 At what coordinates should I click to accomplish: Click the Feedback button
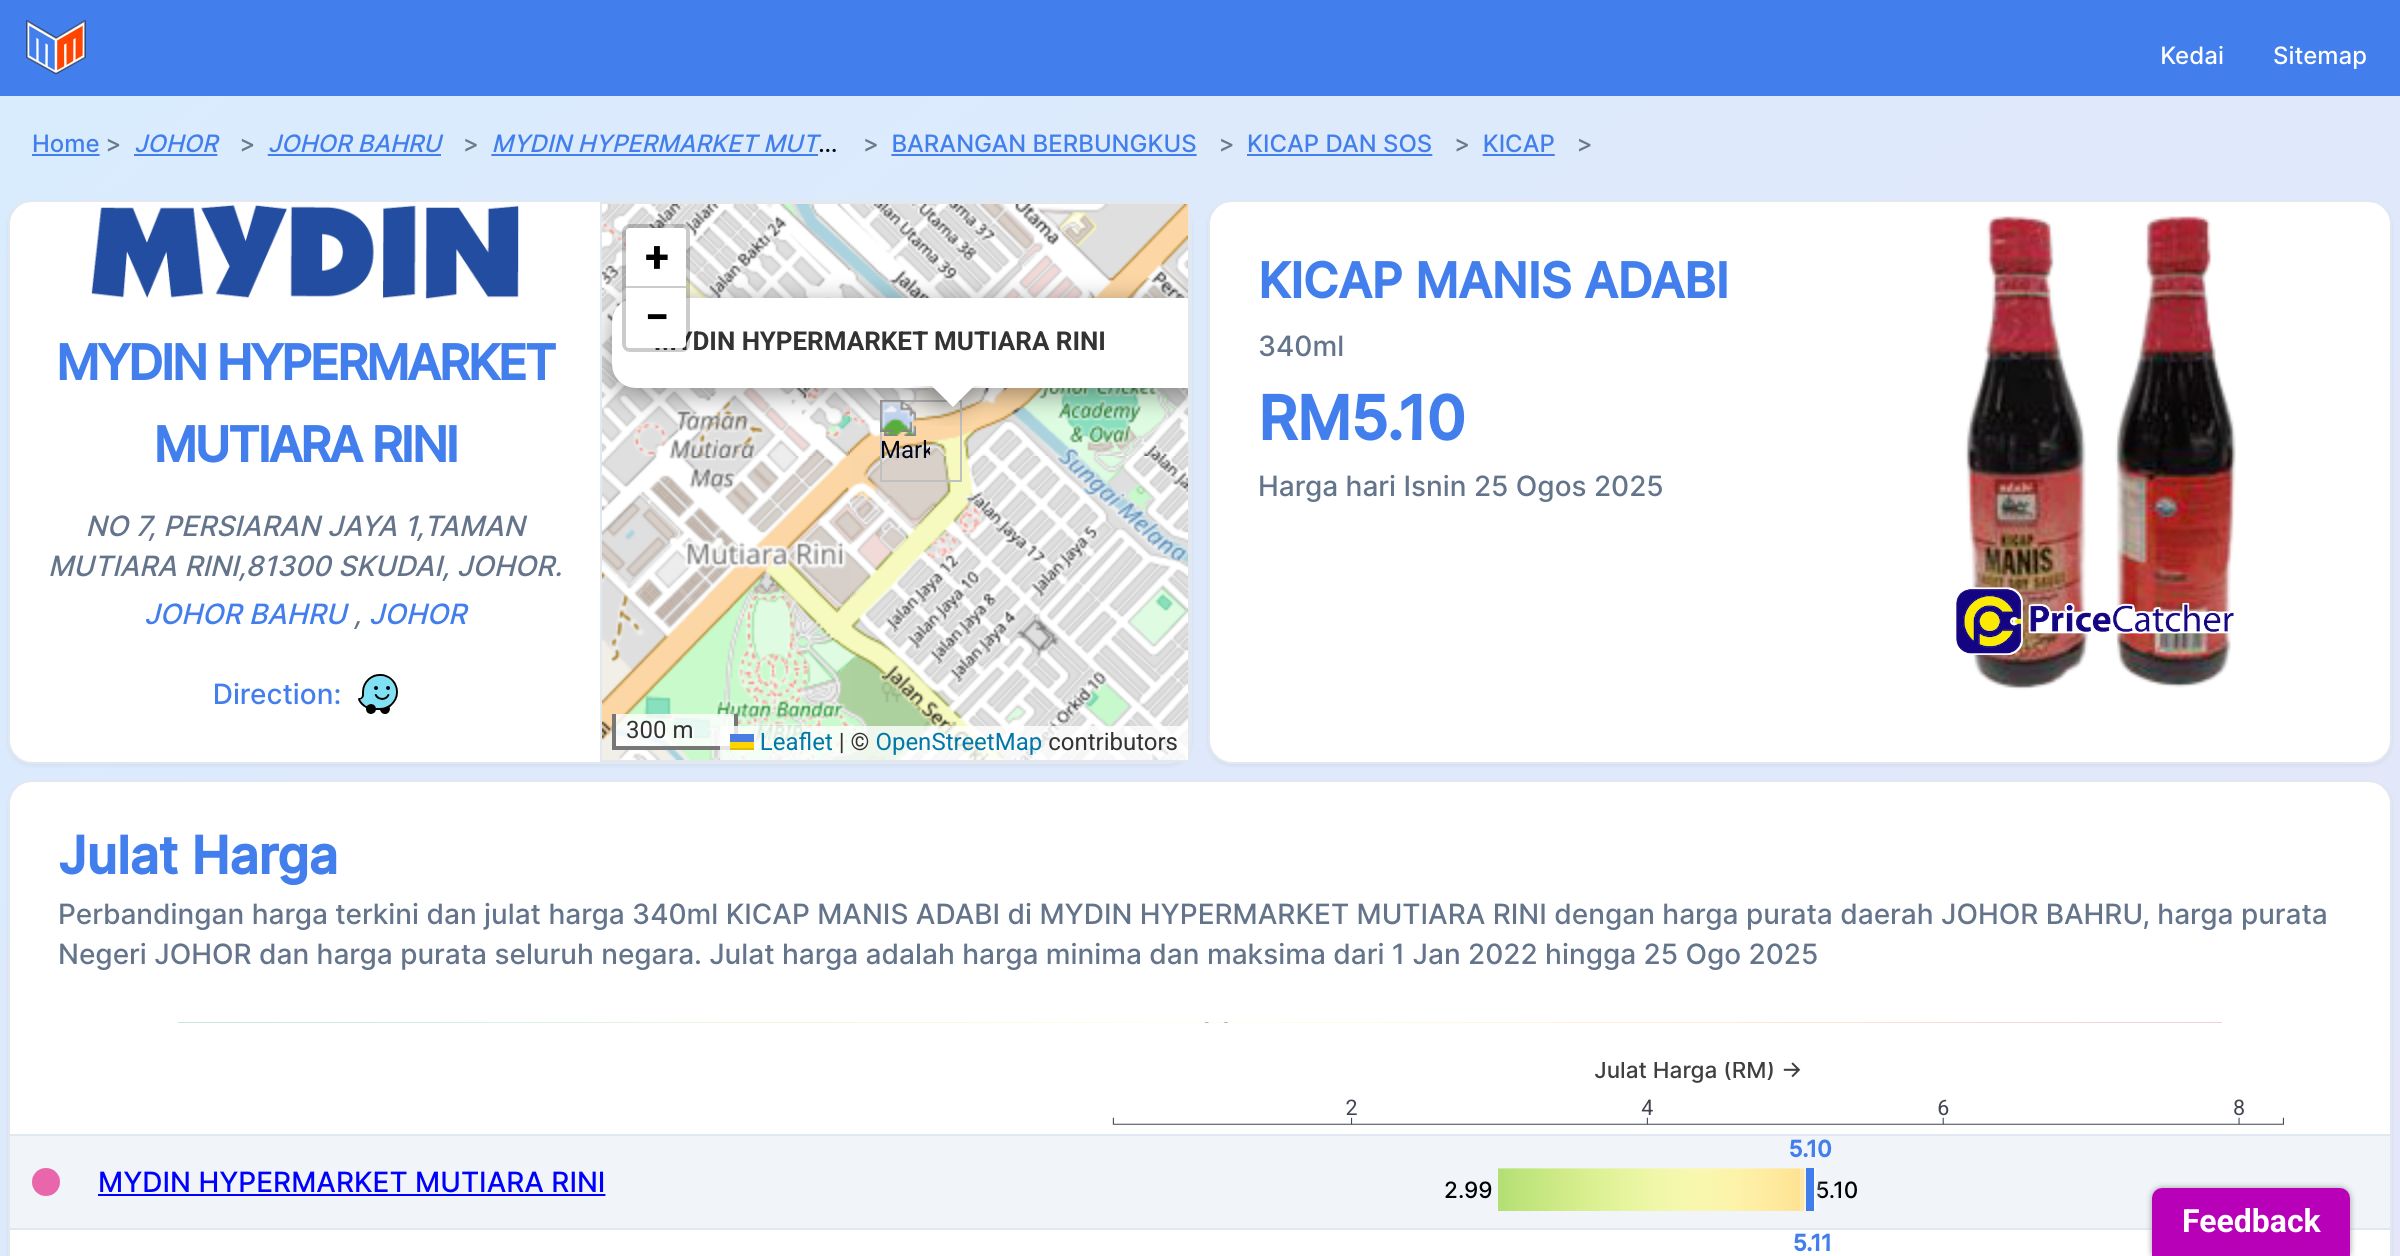pos(2250,1220)
